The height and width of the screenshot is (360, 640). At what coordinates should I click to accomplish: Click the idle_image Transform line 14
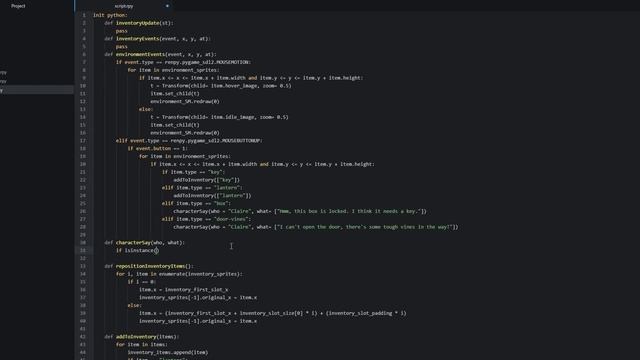tap(219, 117)
